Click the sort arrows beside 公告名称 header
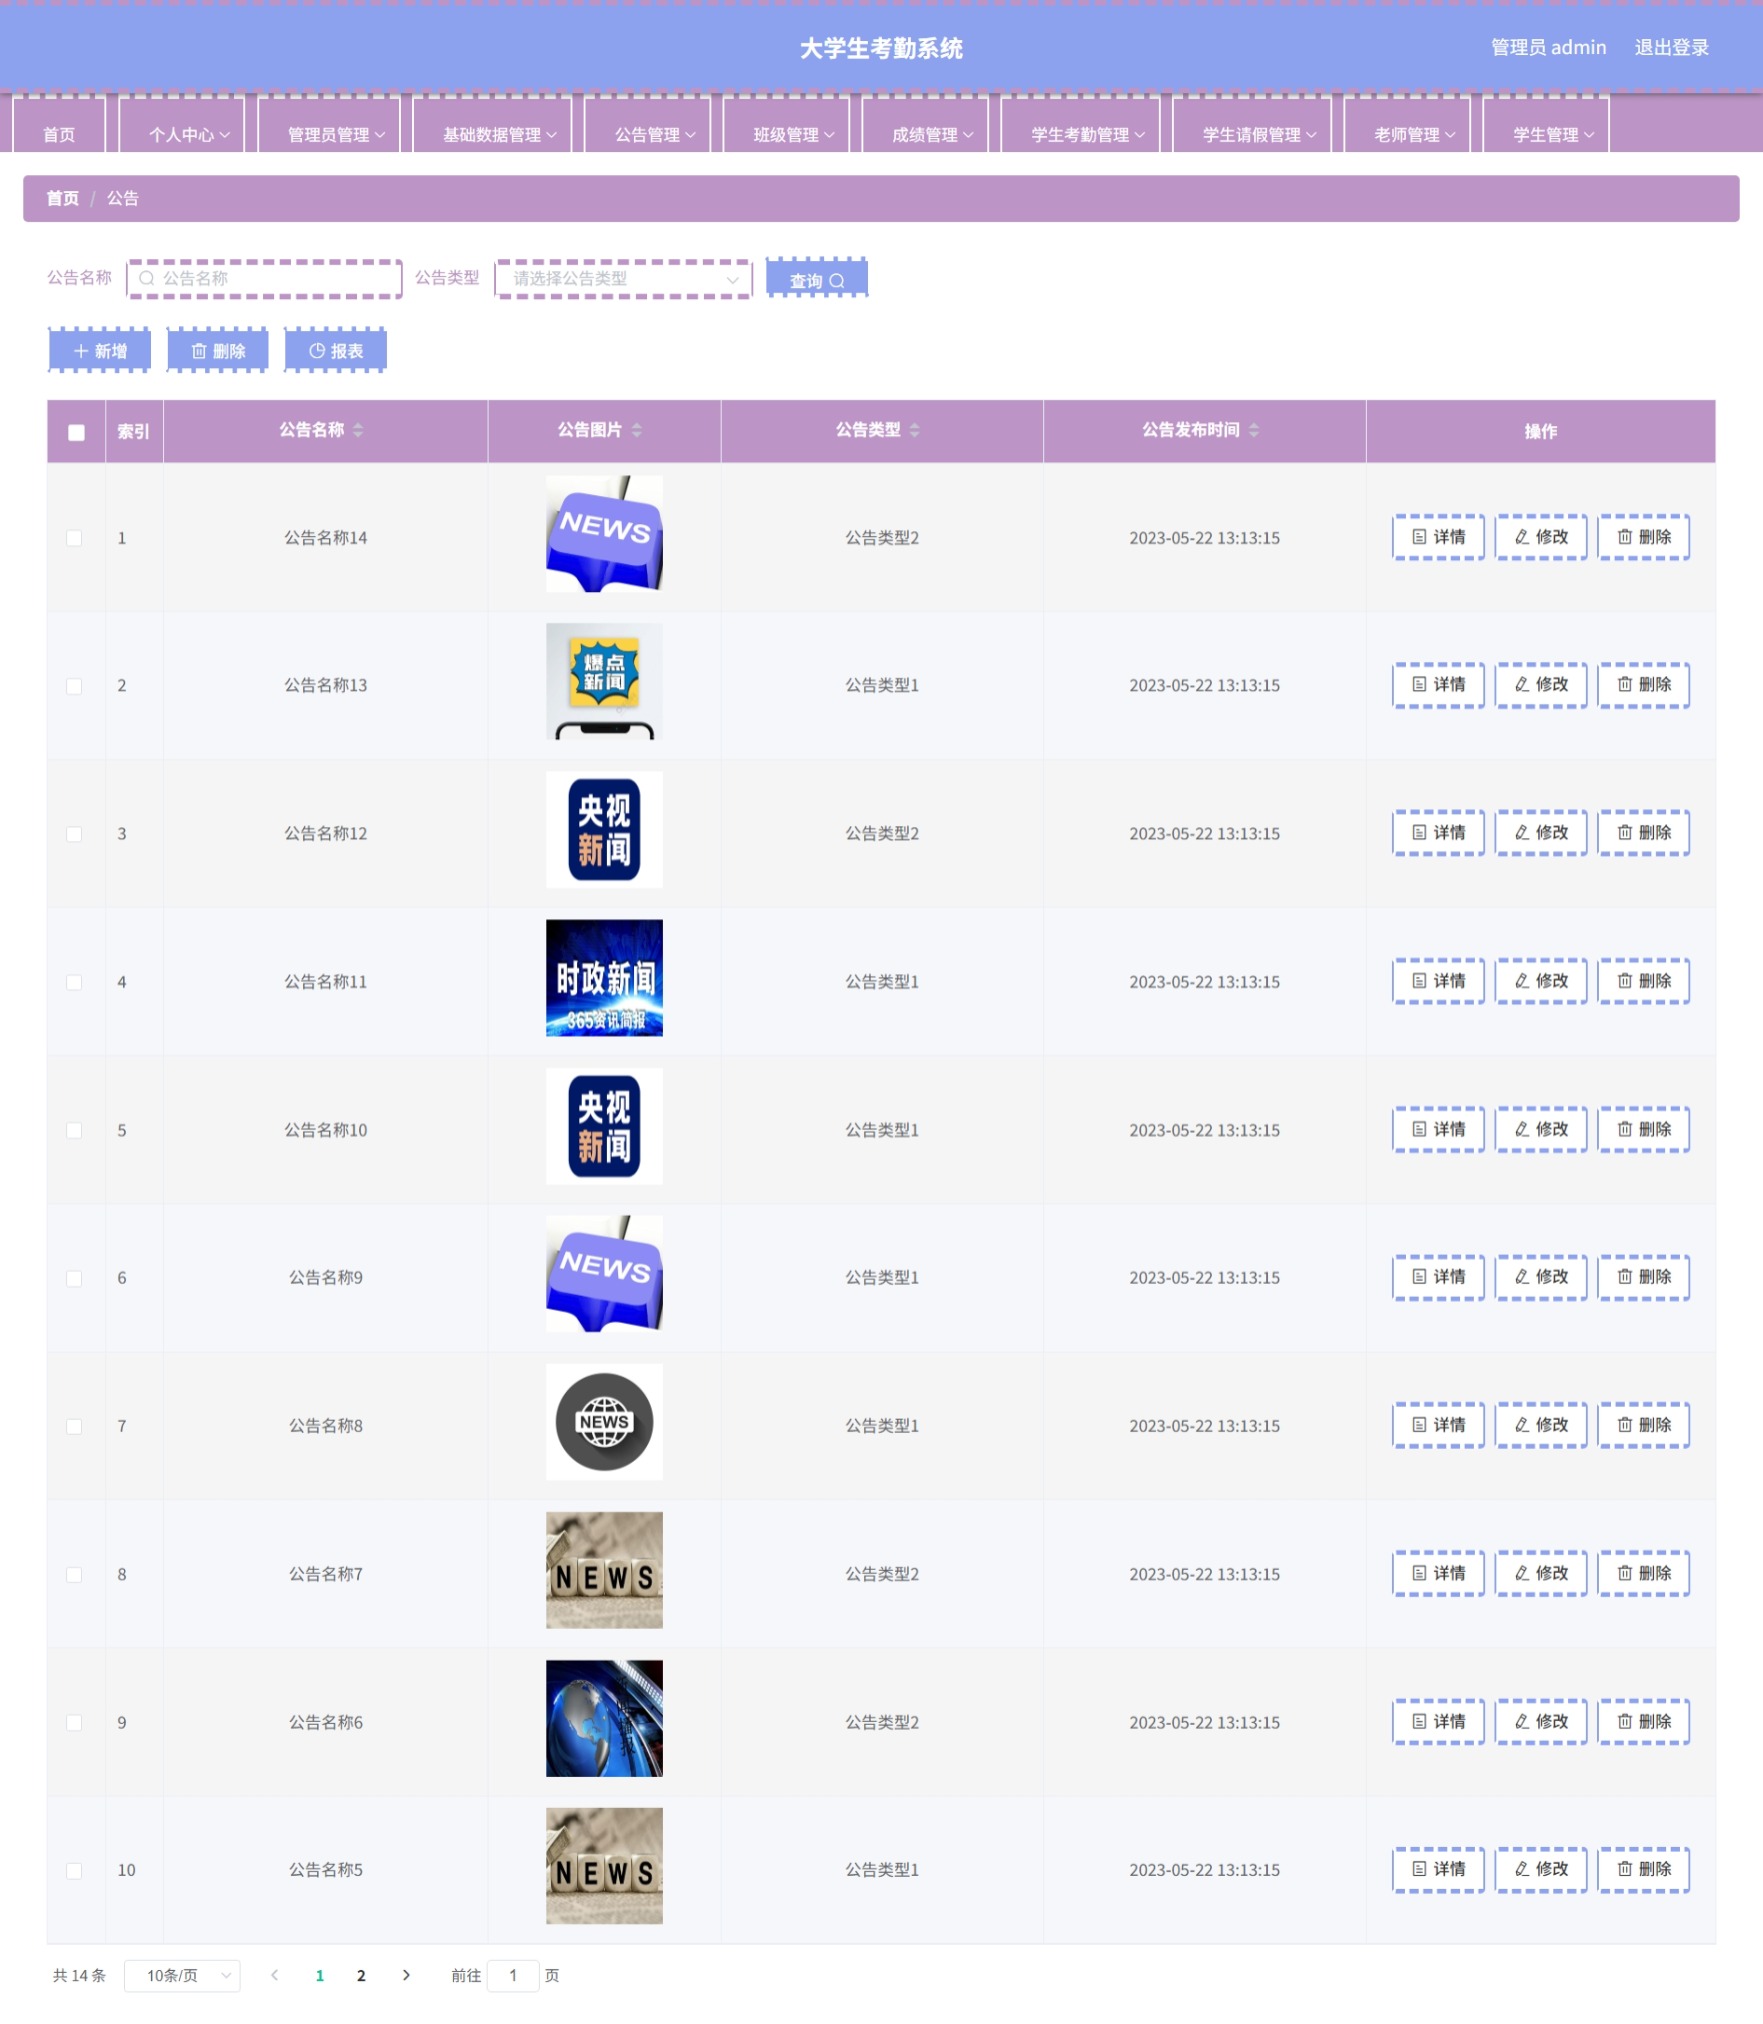Viewport: 1763px width, 2024px height. click(358, 430)
